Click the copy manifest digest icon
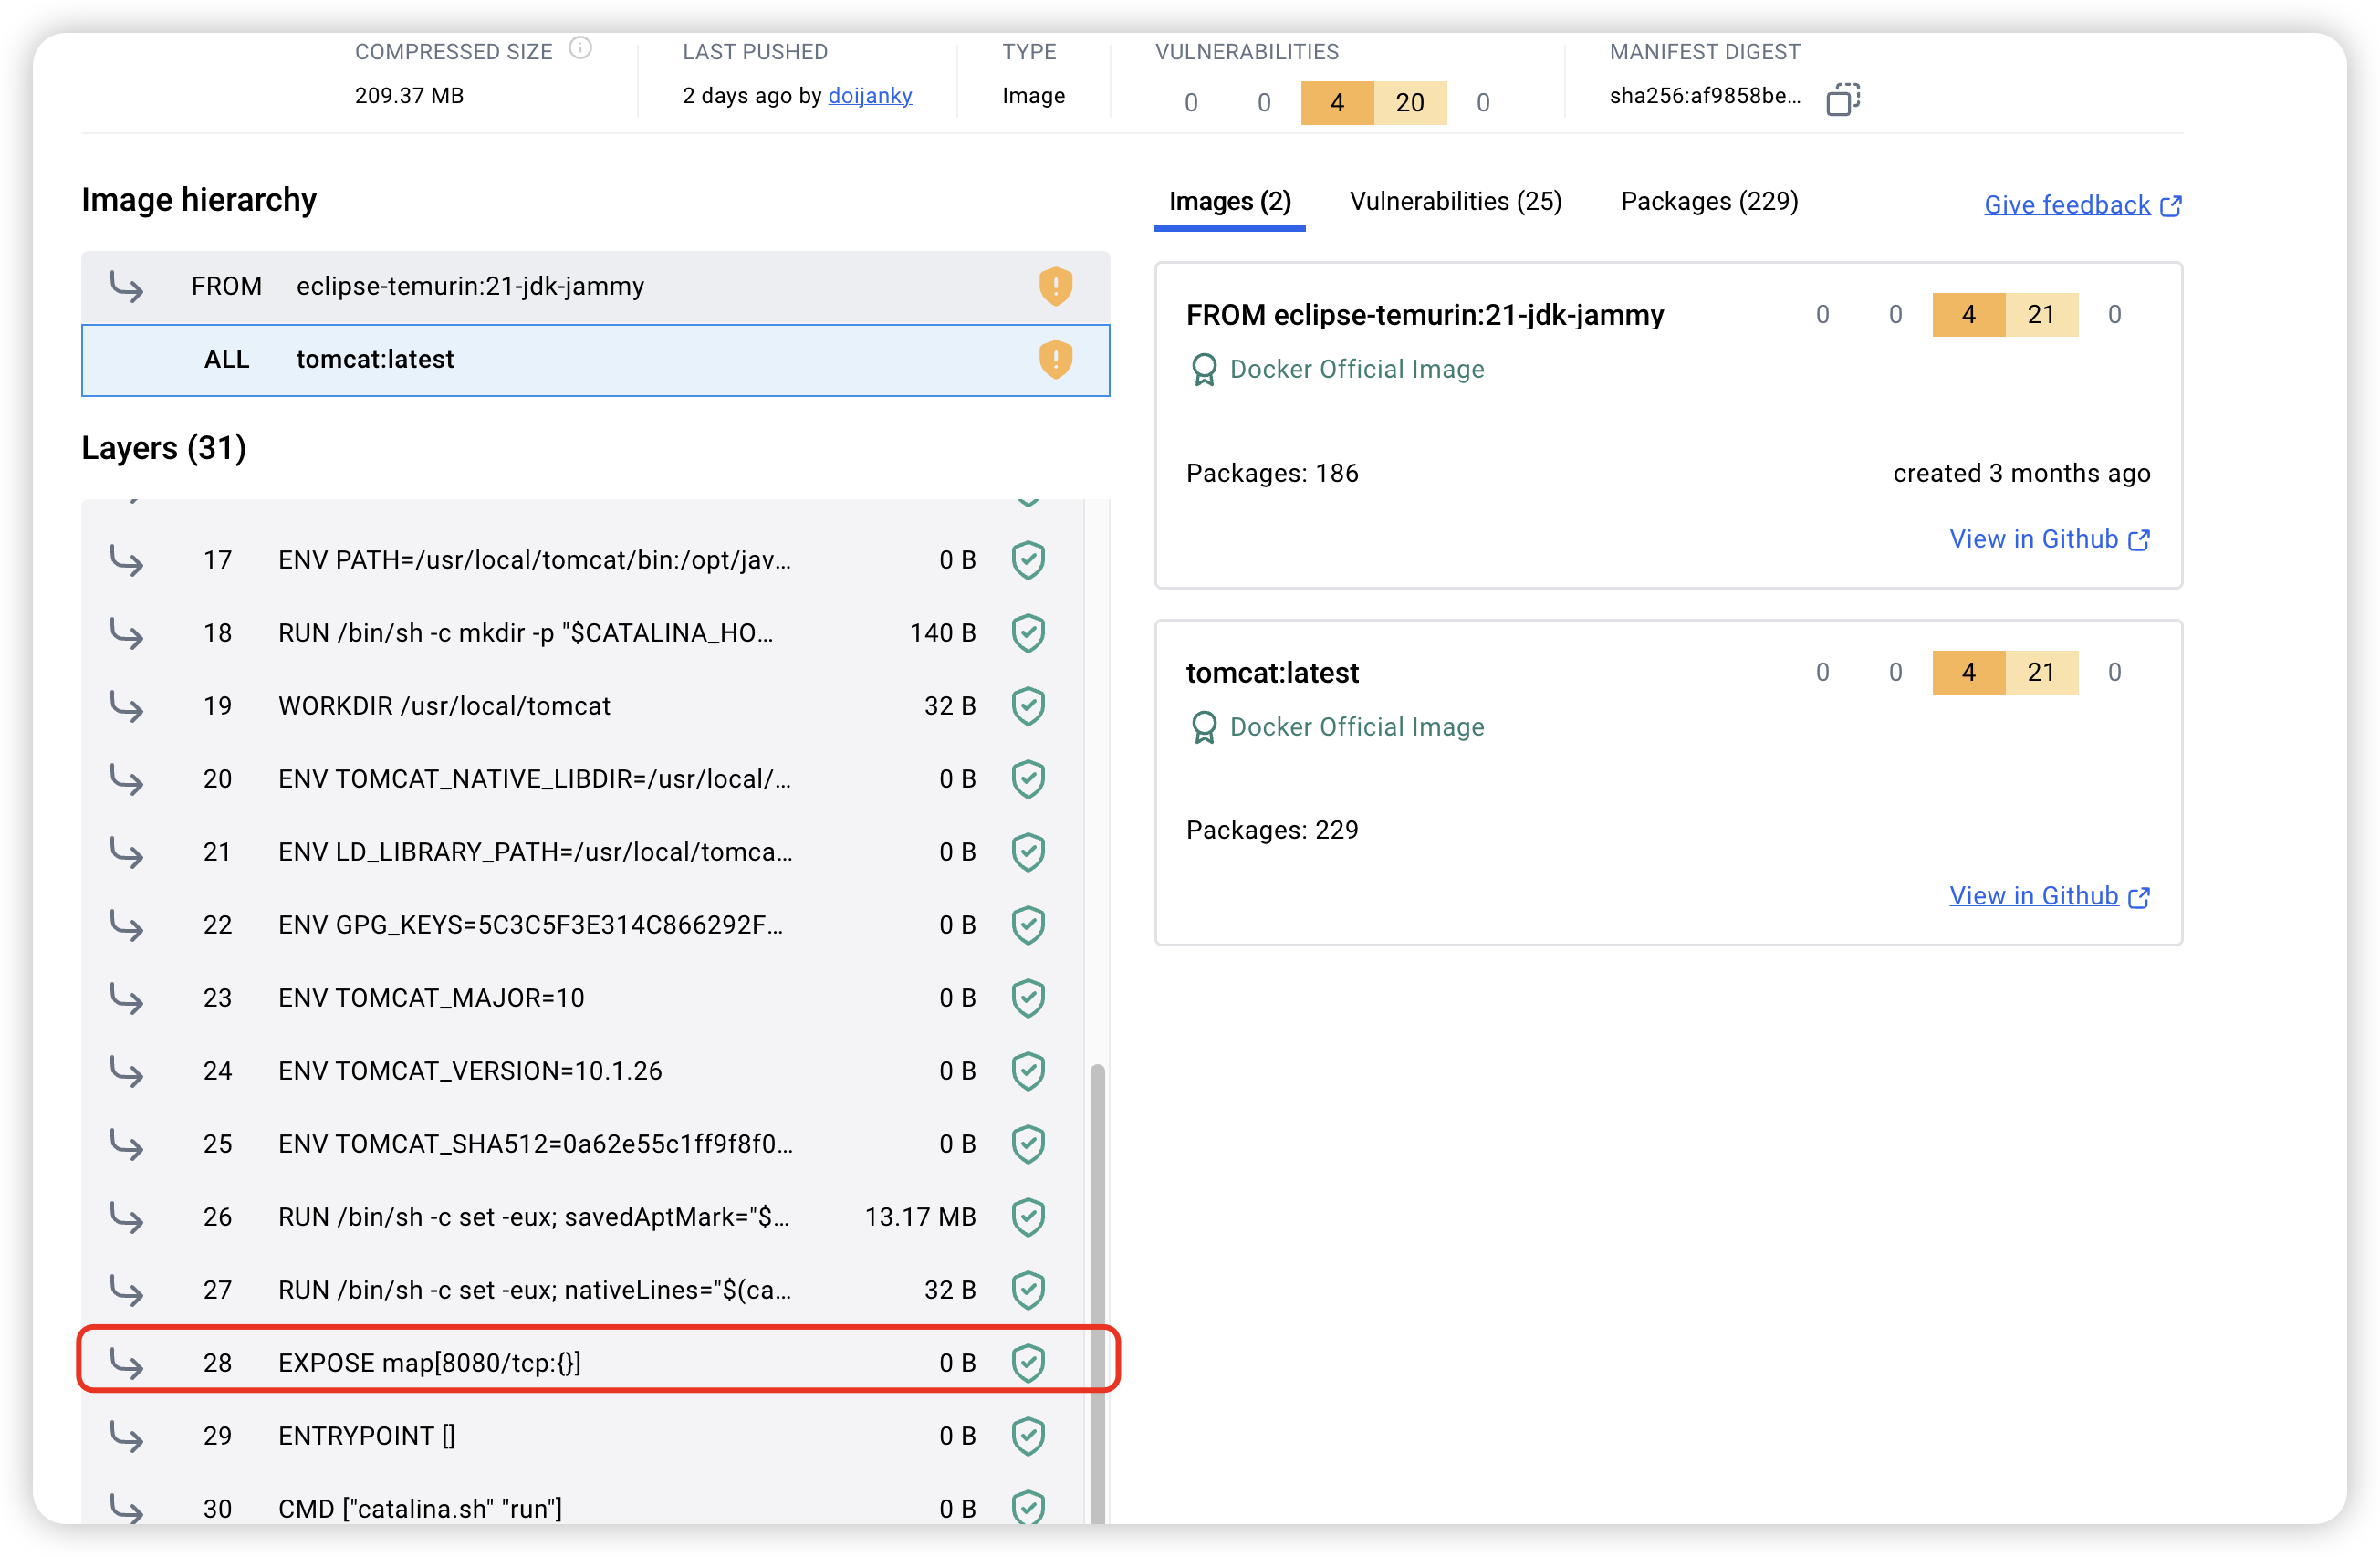 pyautogui.click(x=1842, y=99)
